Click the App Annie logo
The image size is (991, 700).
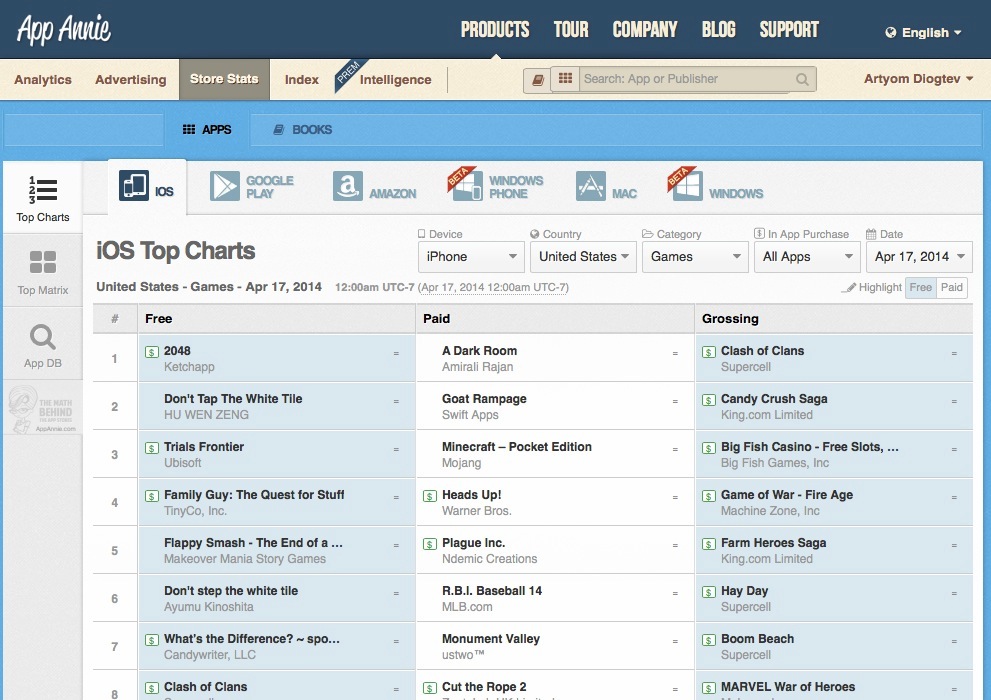pos(63,30)
